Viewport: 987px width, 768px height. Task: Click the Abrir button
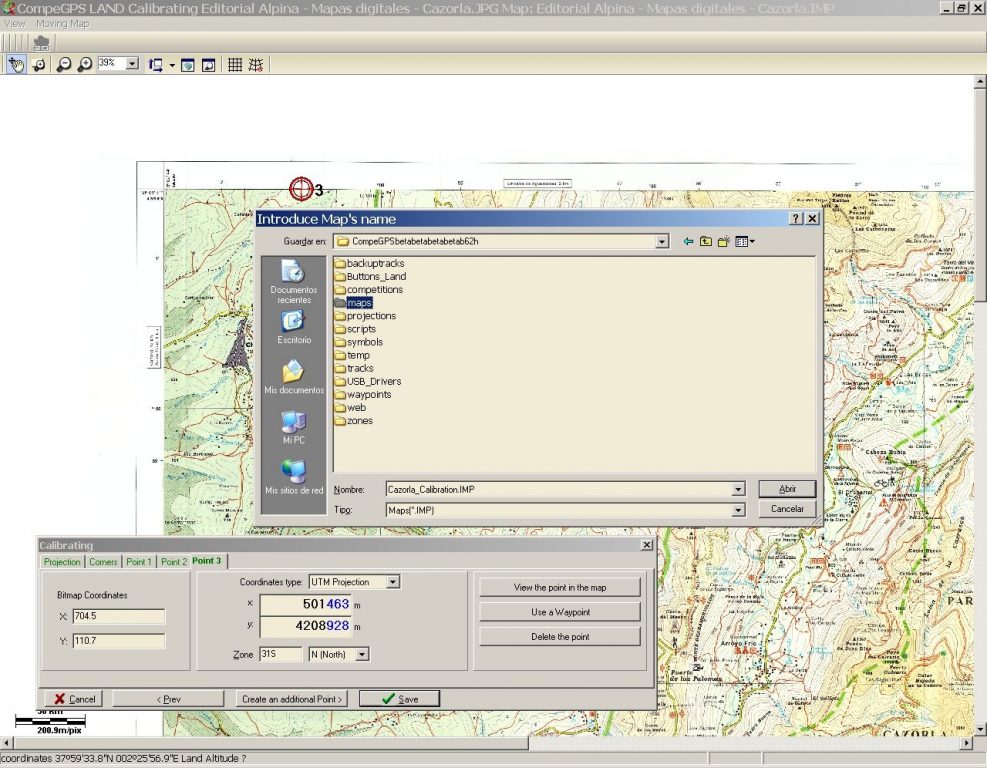click(787, 488)
